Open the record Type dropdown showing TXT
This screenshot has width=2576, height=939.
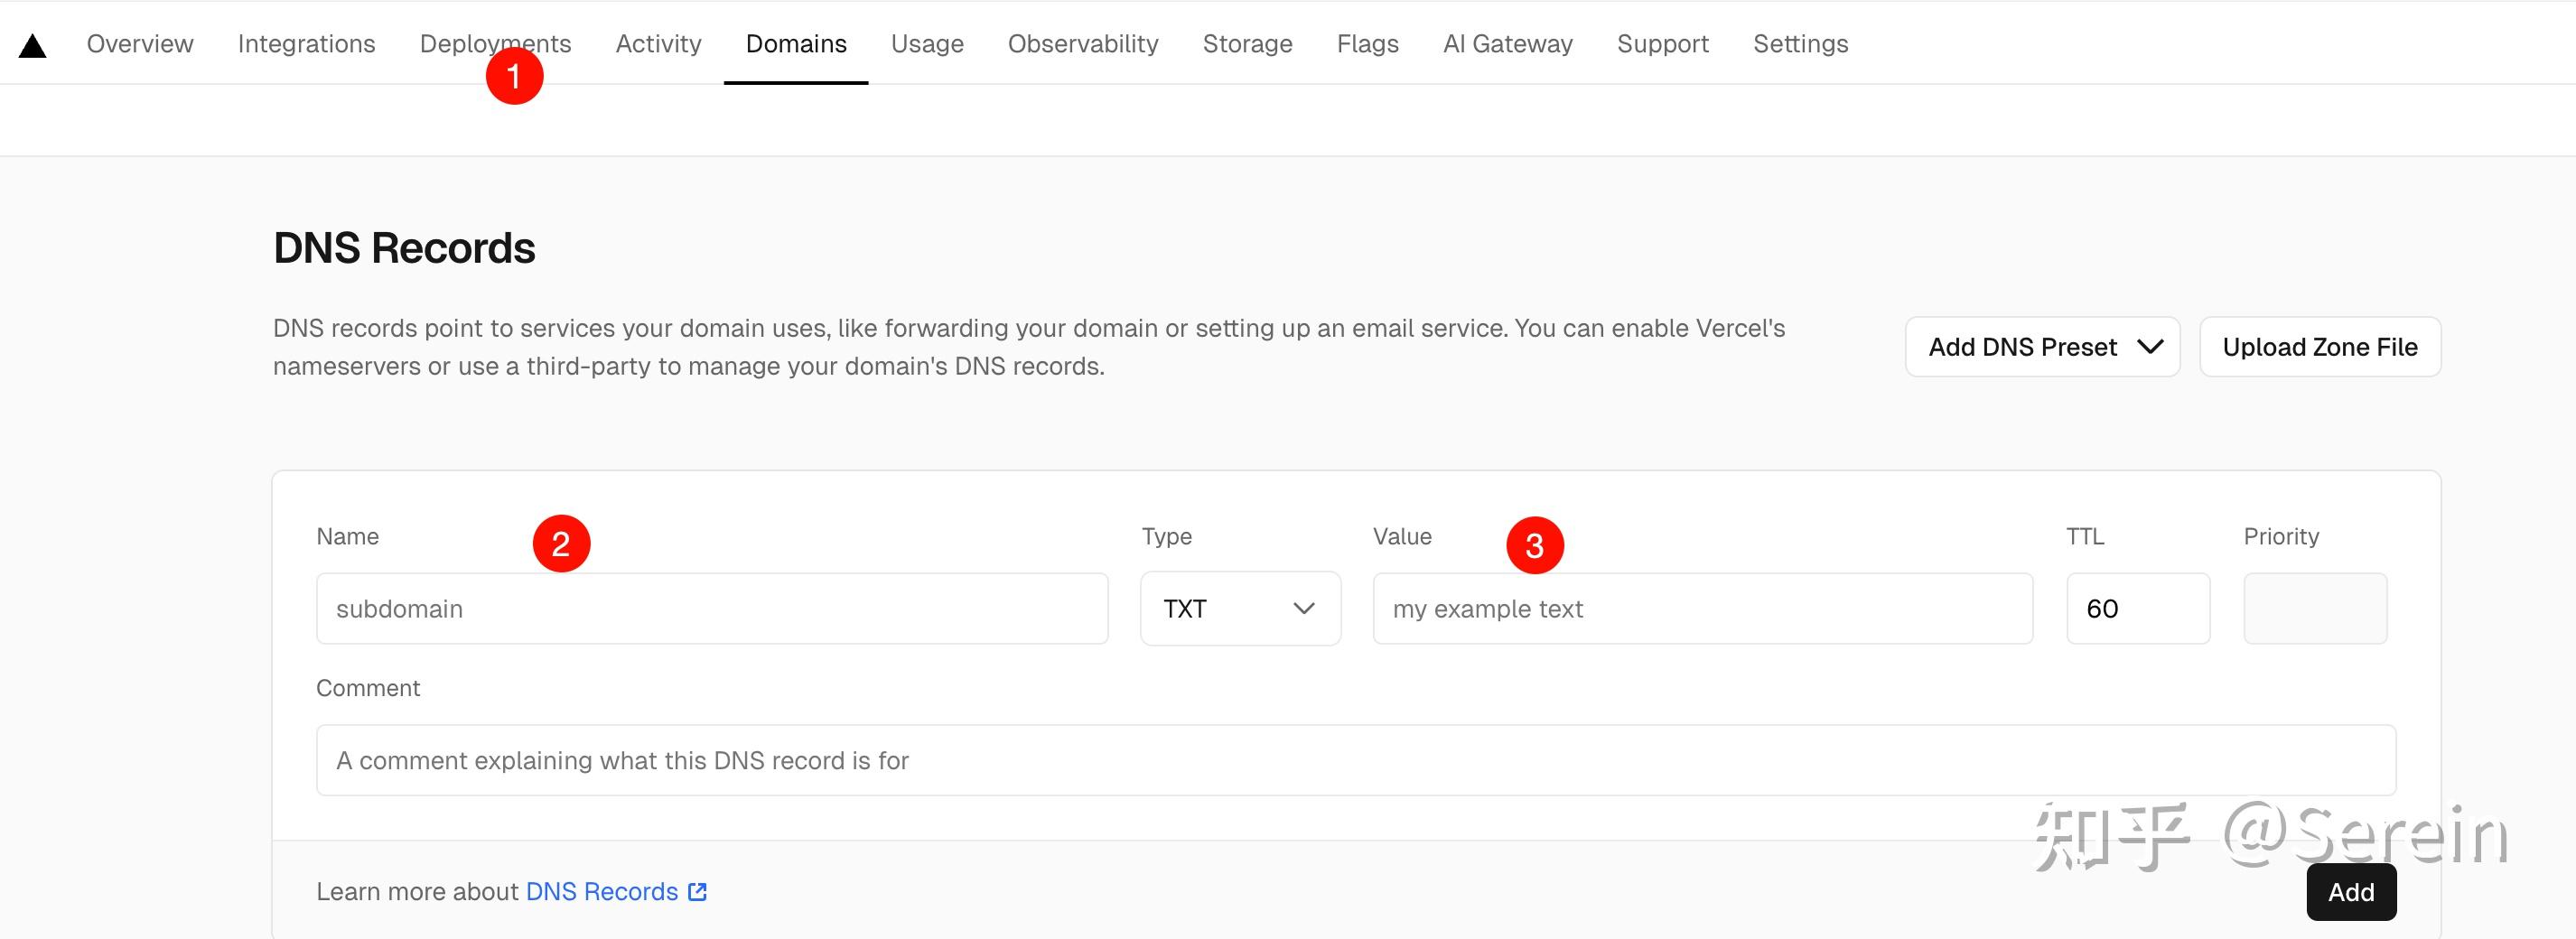(x=1240, y=608)
